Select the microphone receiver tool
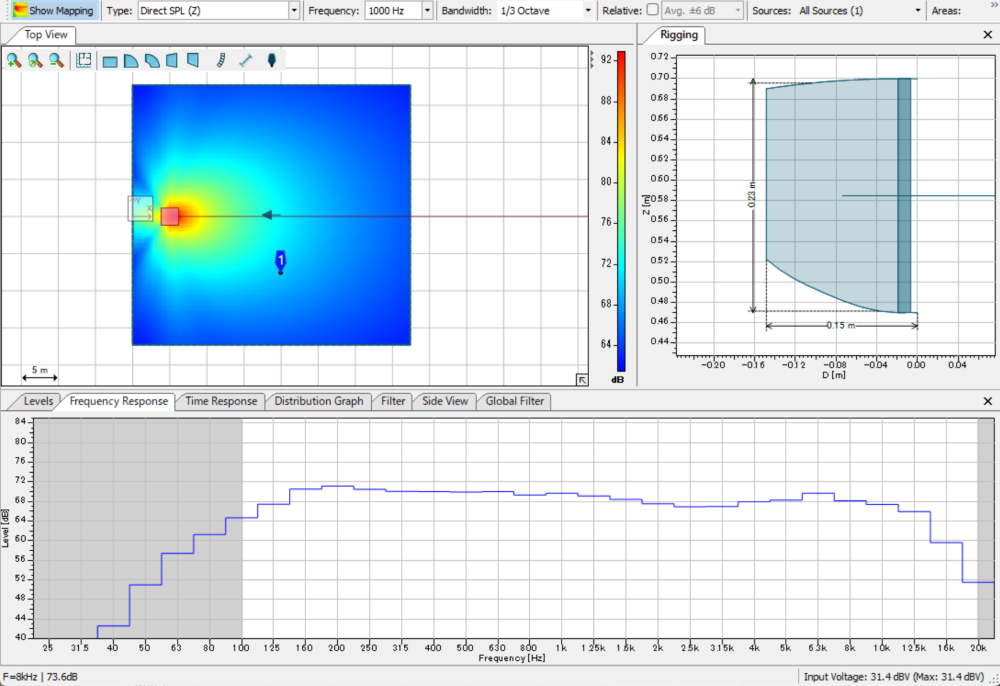This screenshot has width=1000, height=686. coord(272,61)
